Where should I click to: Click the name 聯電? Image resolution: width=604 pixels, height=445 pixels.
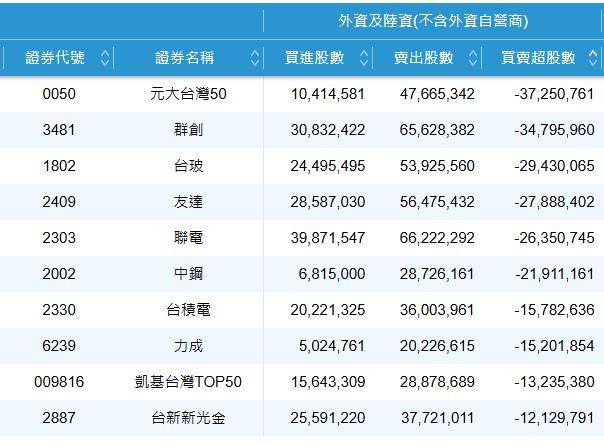tap(188, 238)
